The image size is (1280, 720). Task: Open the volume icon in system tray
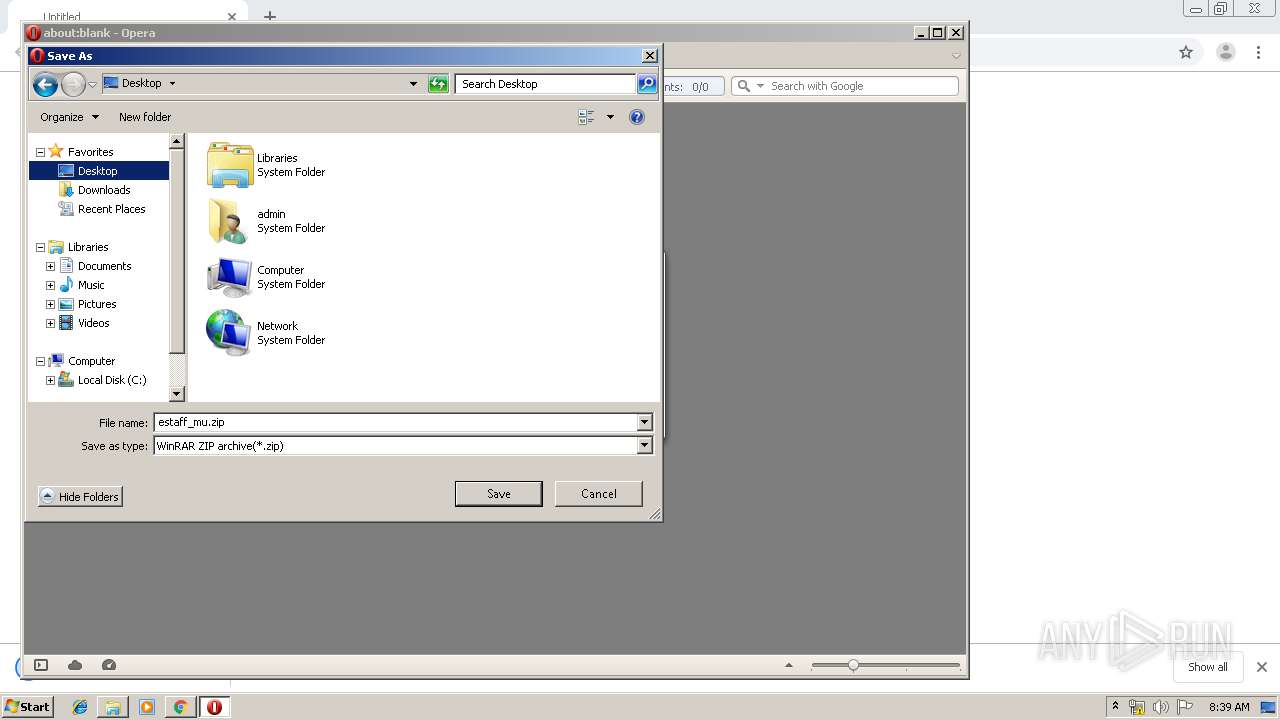click(1161, 707)
